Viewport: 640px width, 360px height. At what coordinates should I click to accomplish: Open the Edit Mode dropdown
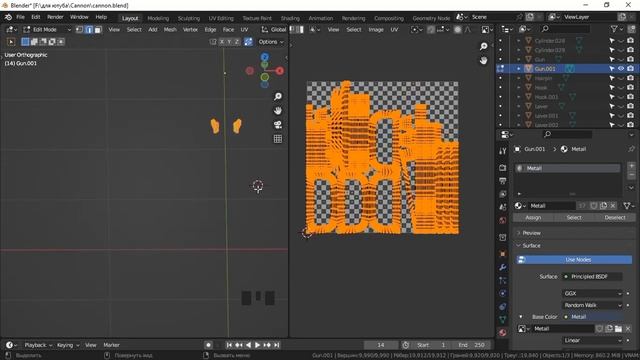click(47, 29)
